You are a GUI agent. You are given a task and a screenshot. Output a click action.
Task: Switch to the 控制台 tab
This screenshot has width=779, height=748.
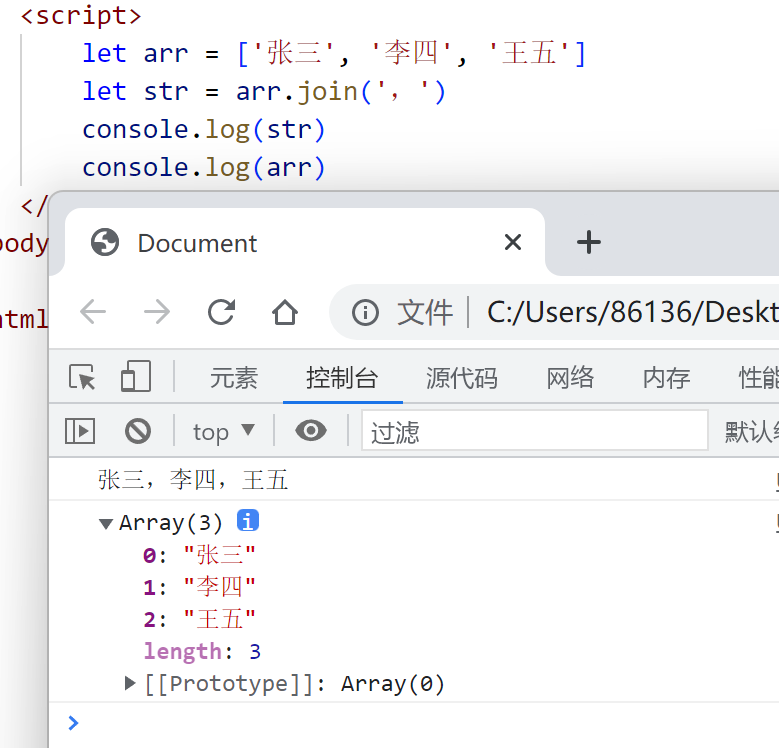click(x=342, y=378)
